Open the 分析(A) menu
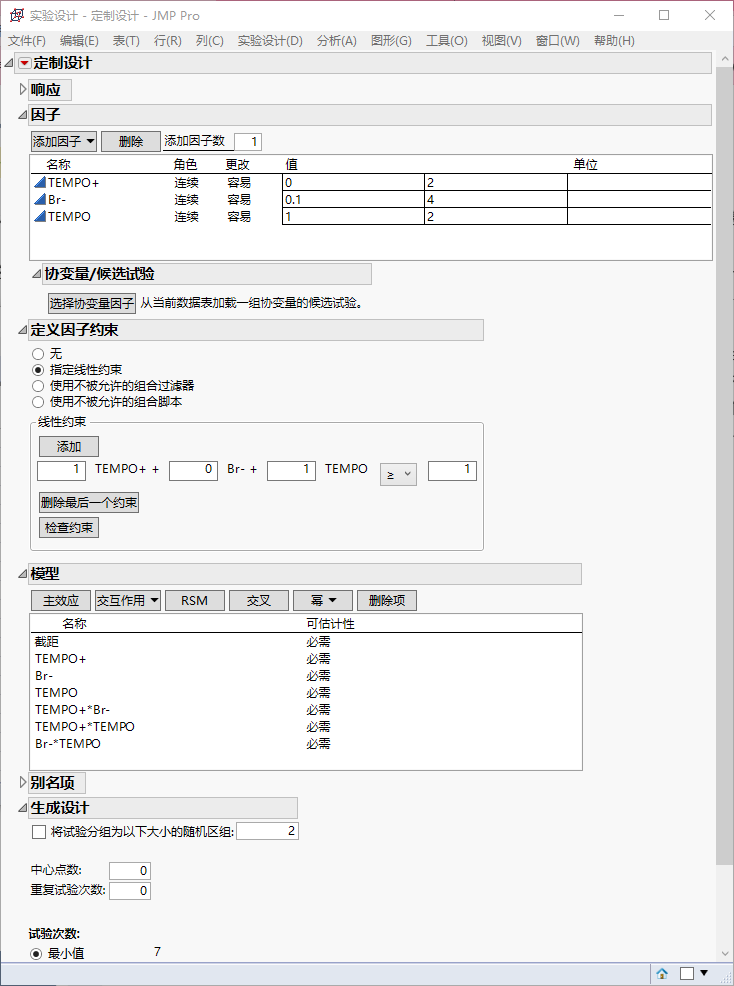The image size is (734, 986). coord(336,41)
